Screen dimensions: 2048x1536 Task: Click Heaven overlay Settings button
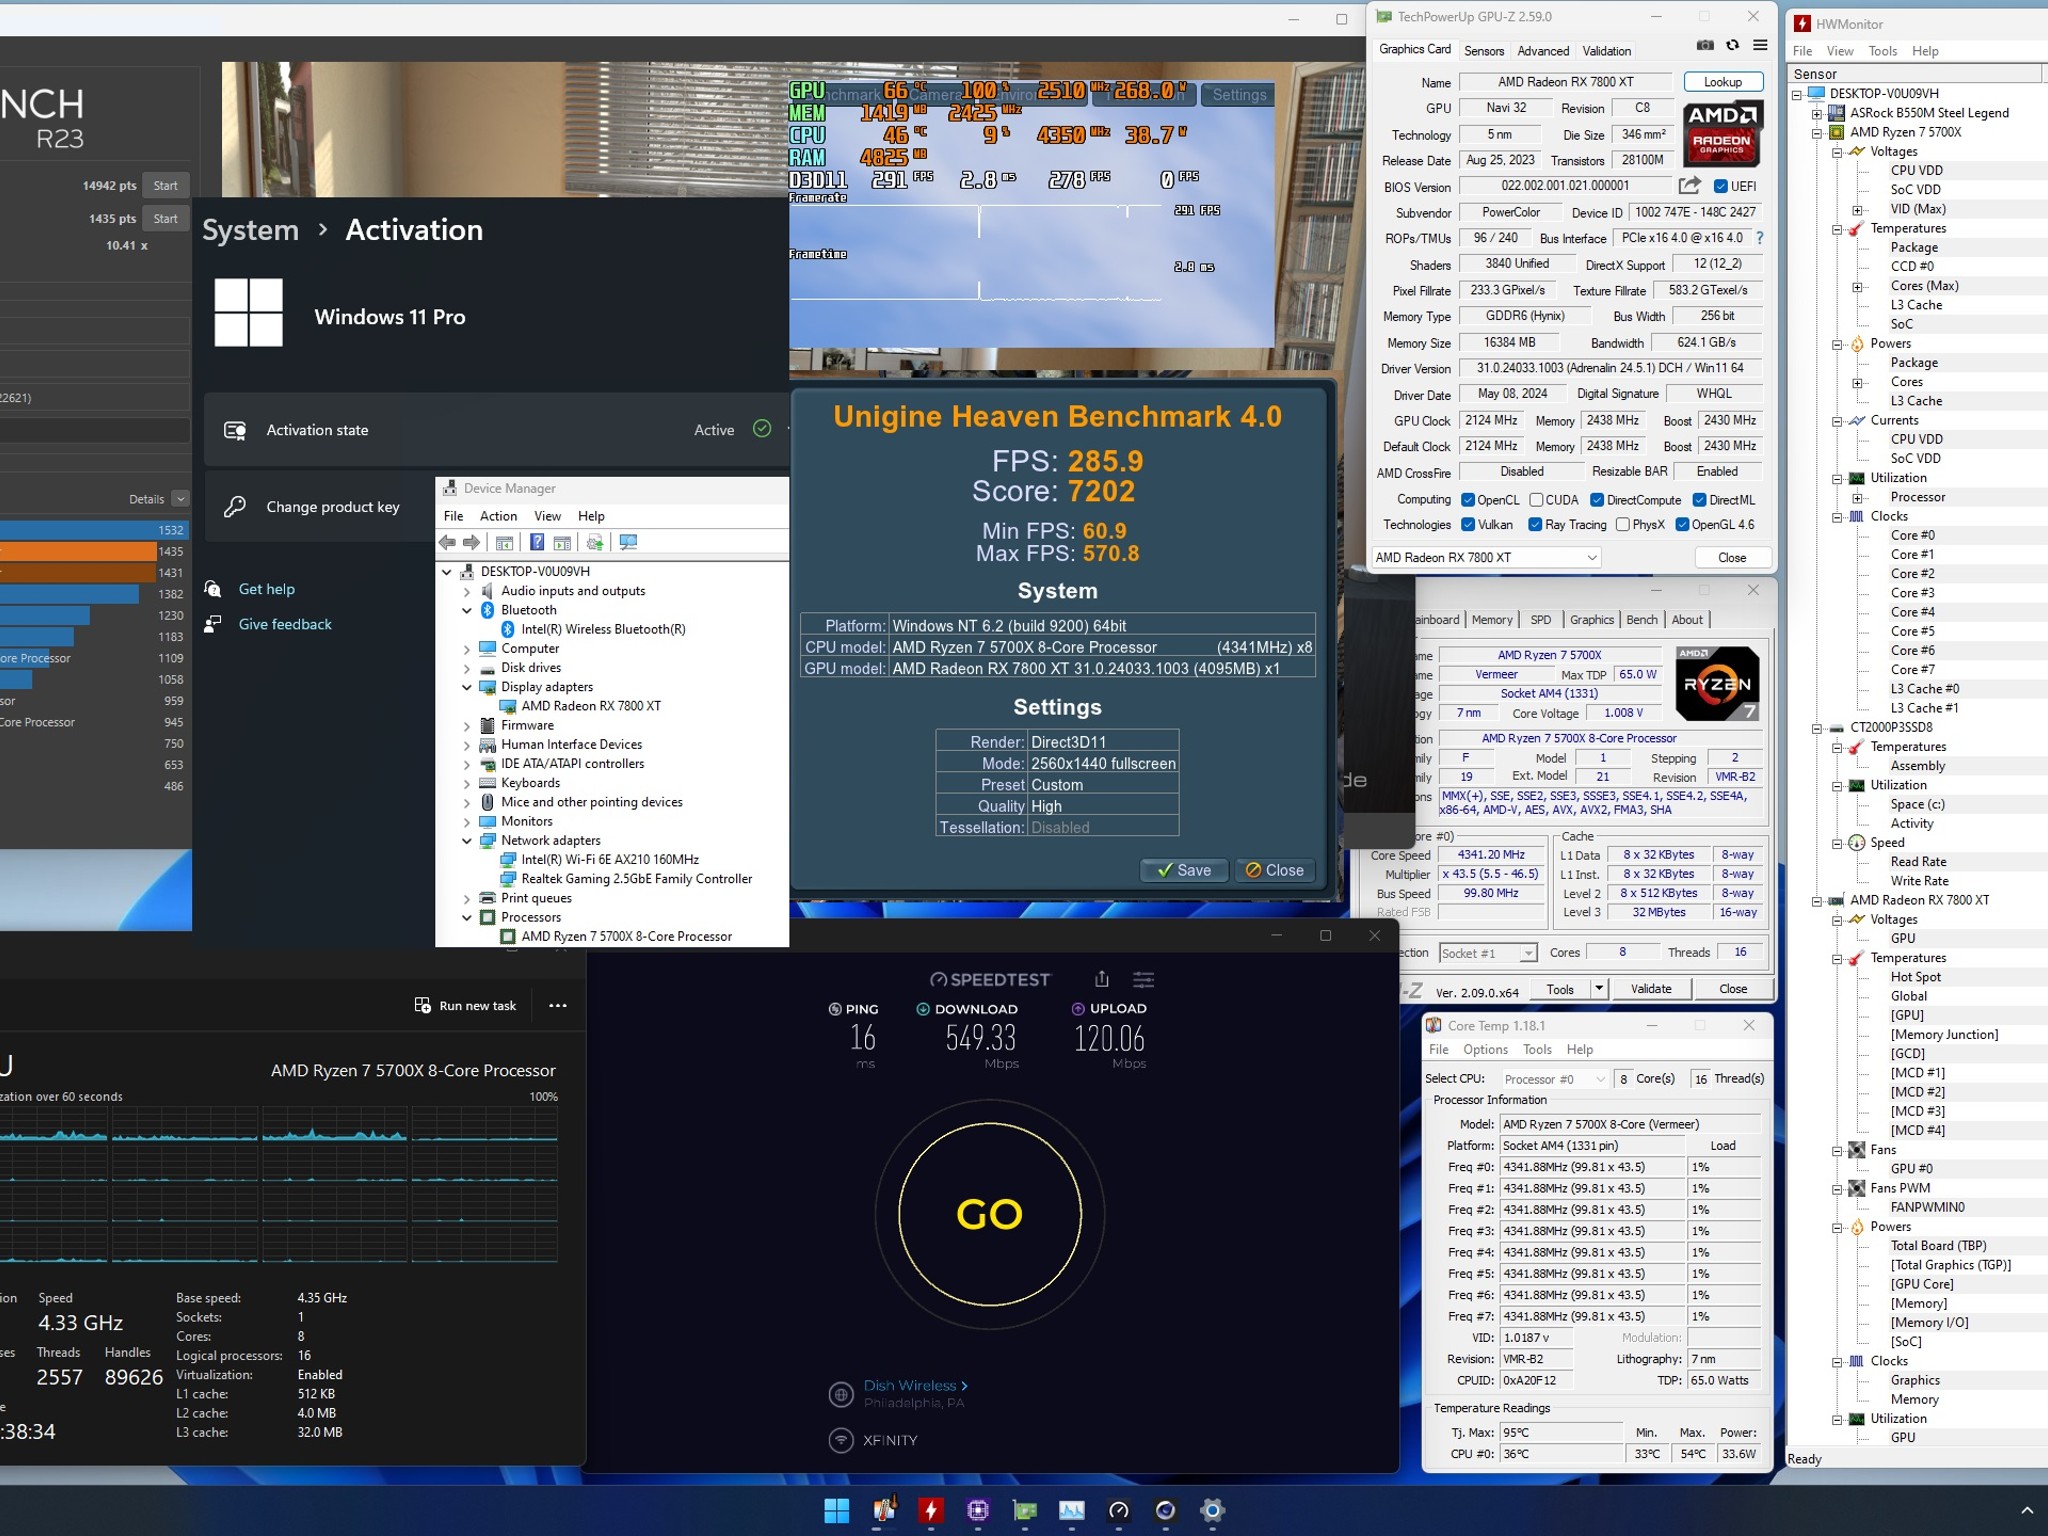[x=1239, y=95]
